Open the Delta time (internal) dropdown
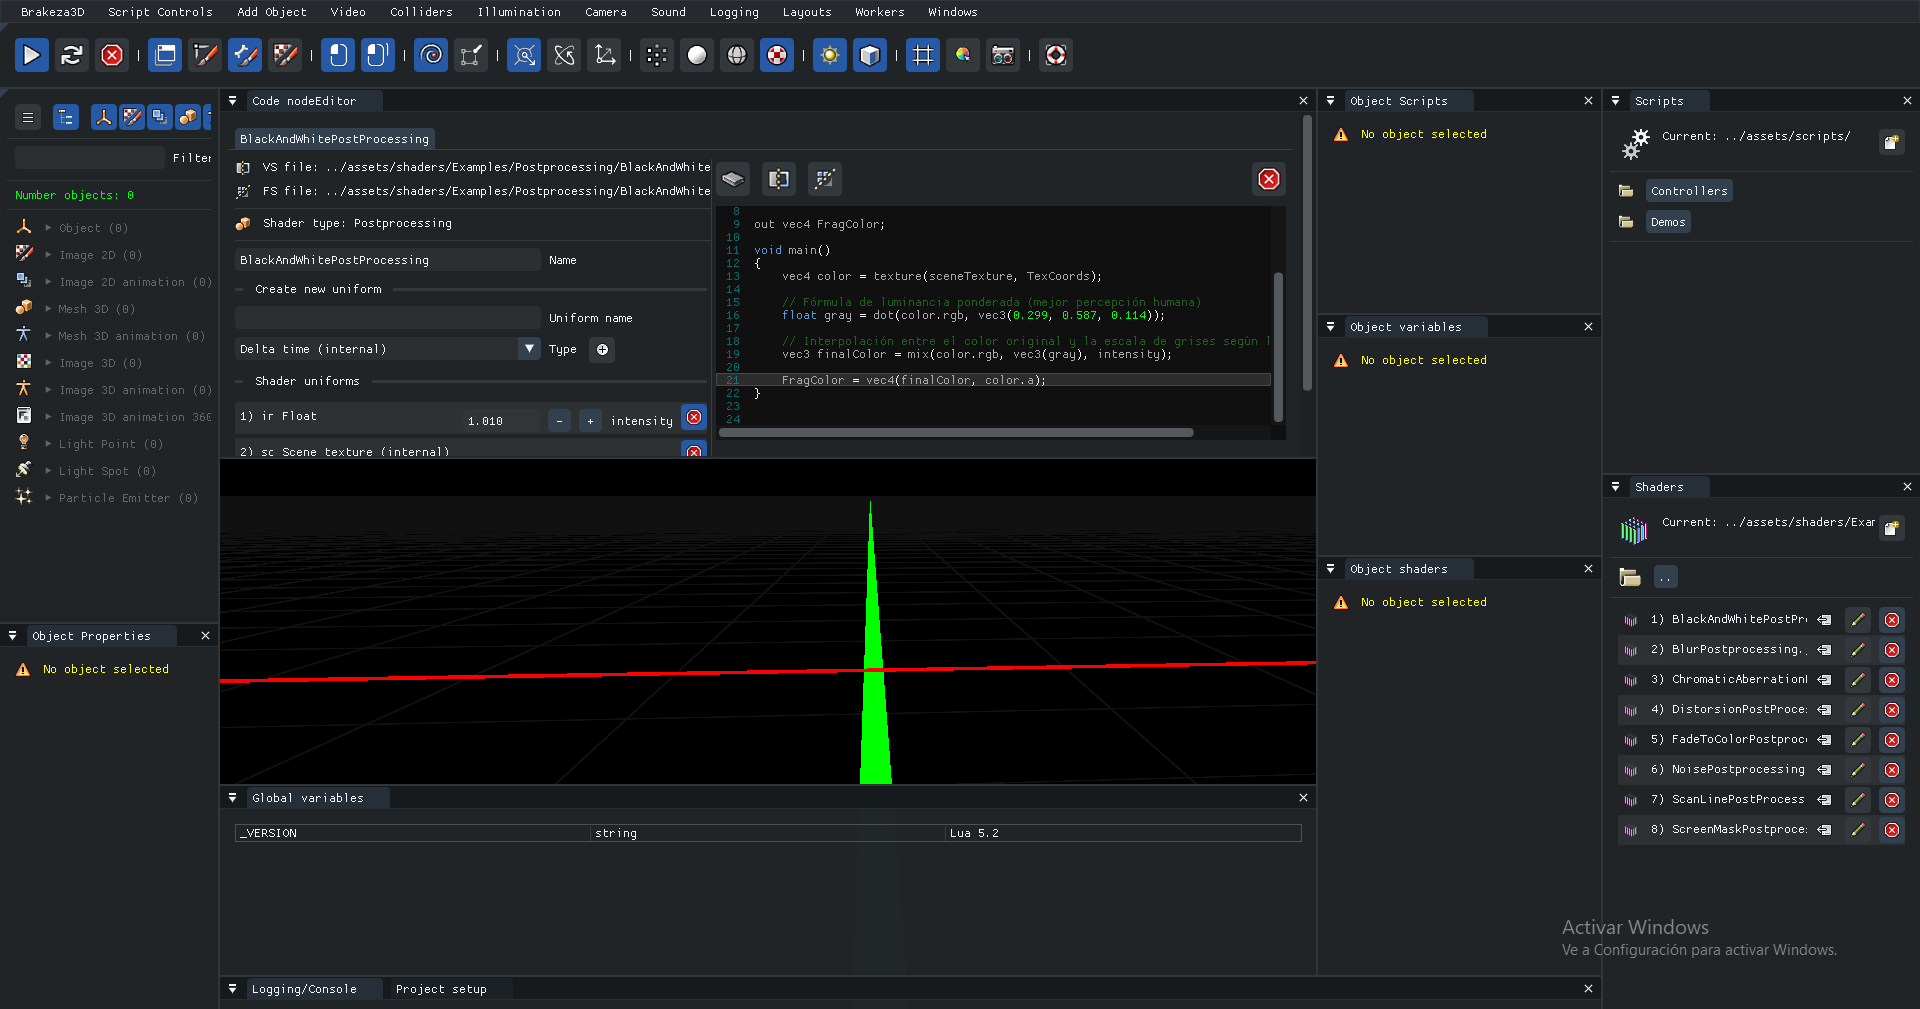 528,349
